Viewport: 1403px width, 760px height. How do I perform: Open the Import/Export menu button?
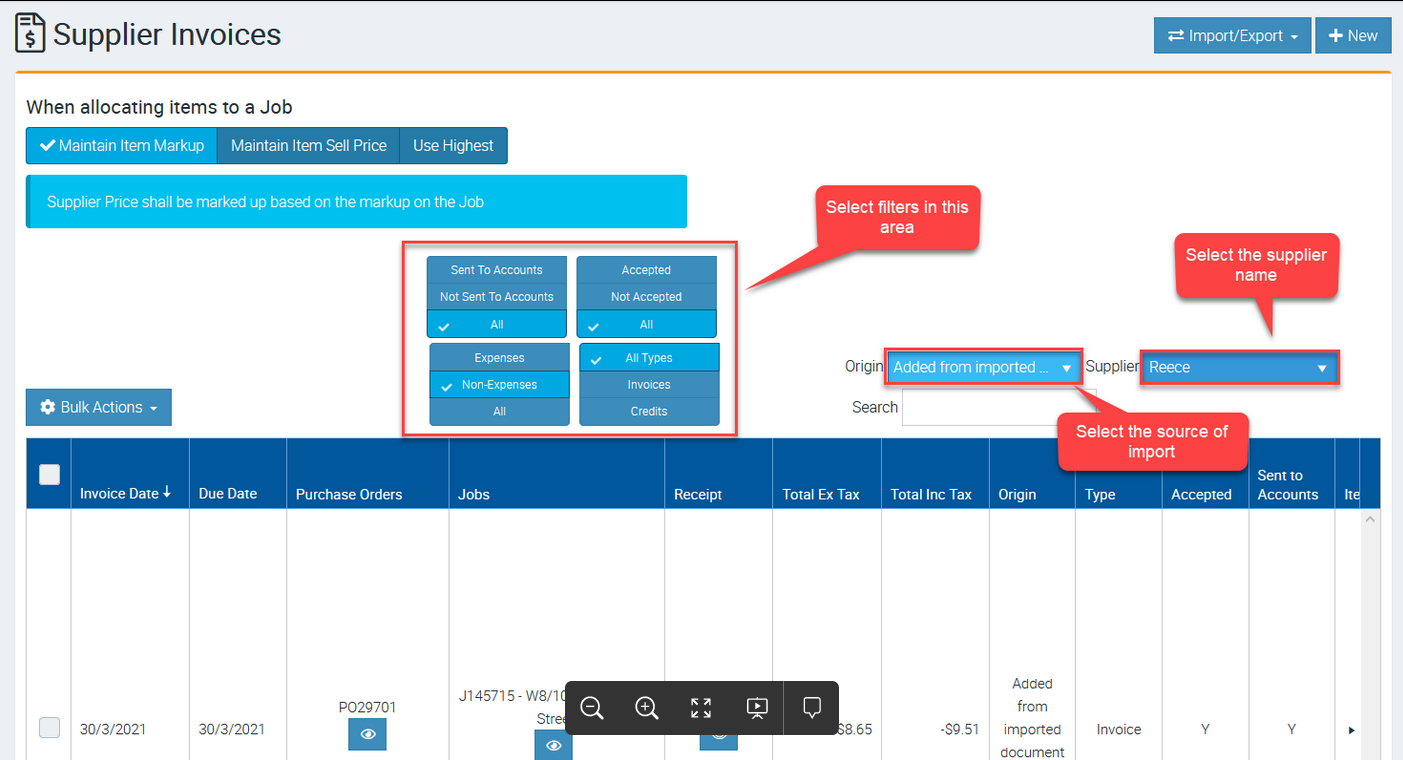1232,36
